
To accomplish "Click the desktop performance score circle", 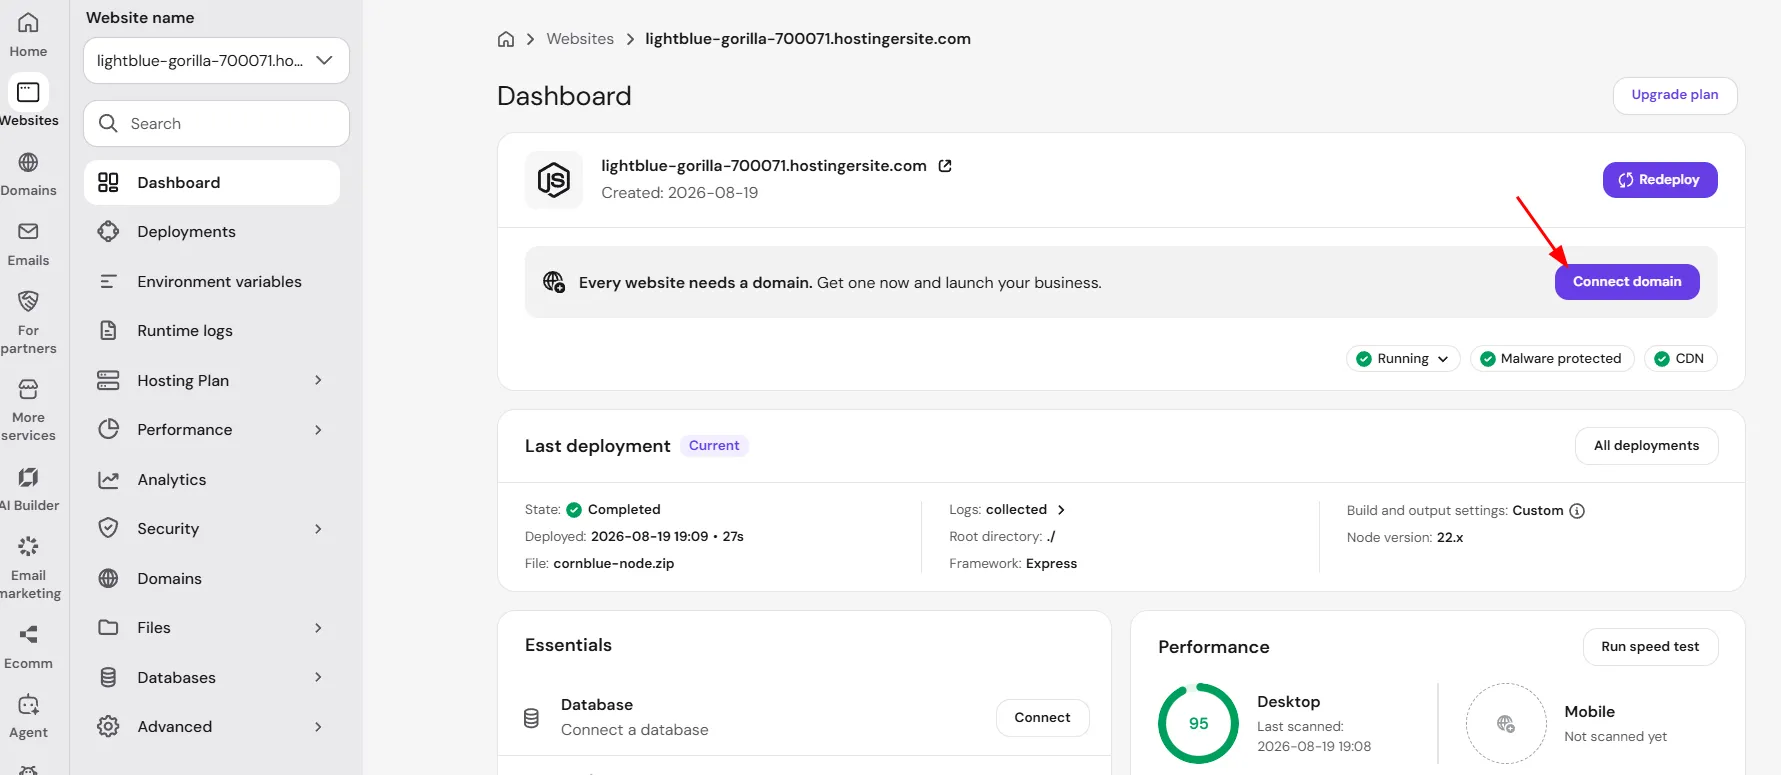I will click(x=1198, y=724).
